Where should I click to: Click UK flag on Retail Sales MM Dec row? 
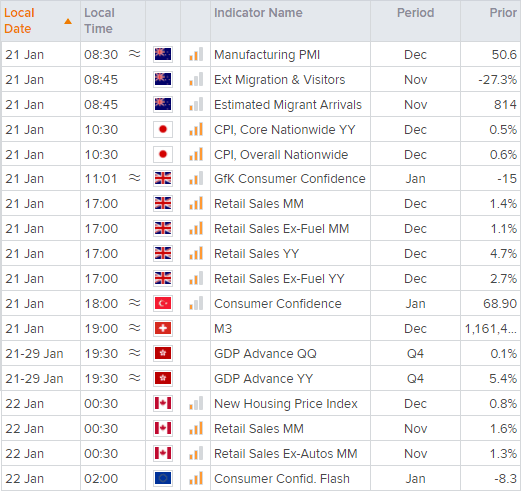point(163,203)
